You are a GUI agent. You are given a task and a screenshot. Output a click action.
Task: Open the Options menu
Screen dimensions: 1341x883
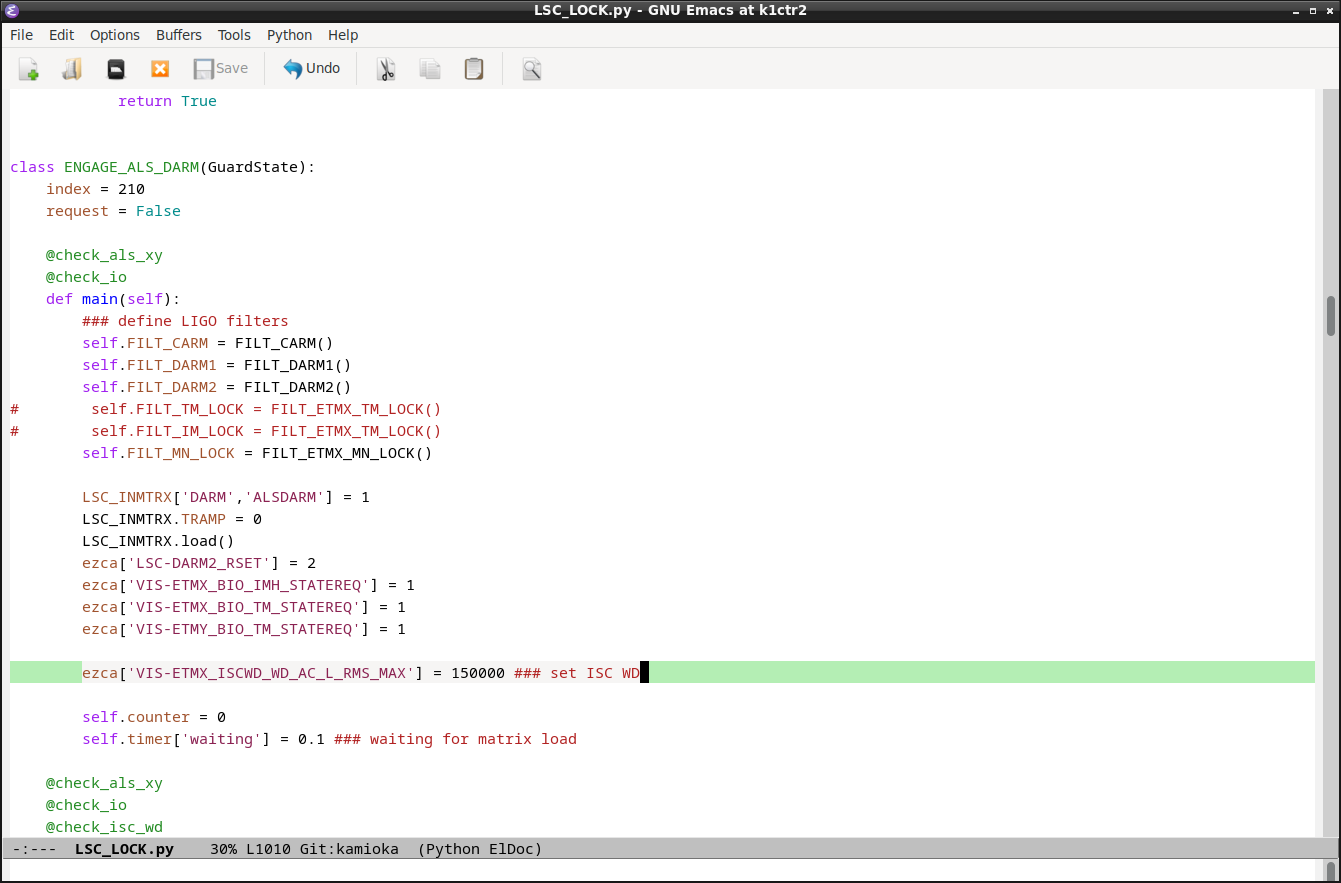pyautogui.click(x=115, y=35)
